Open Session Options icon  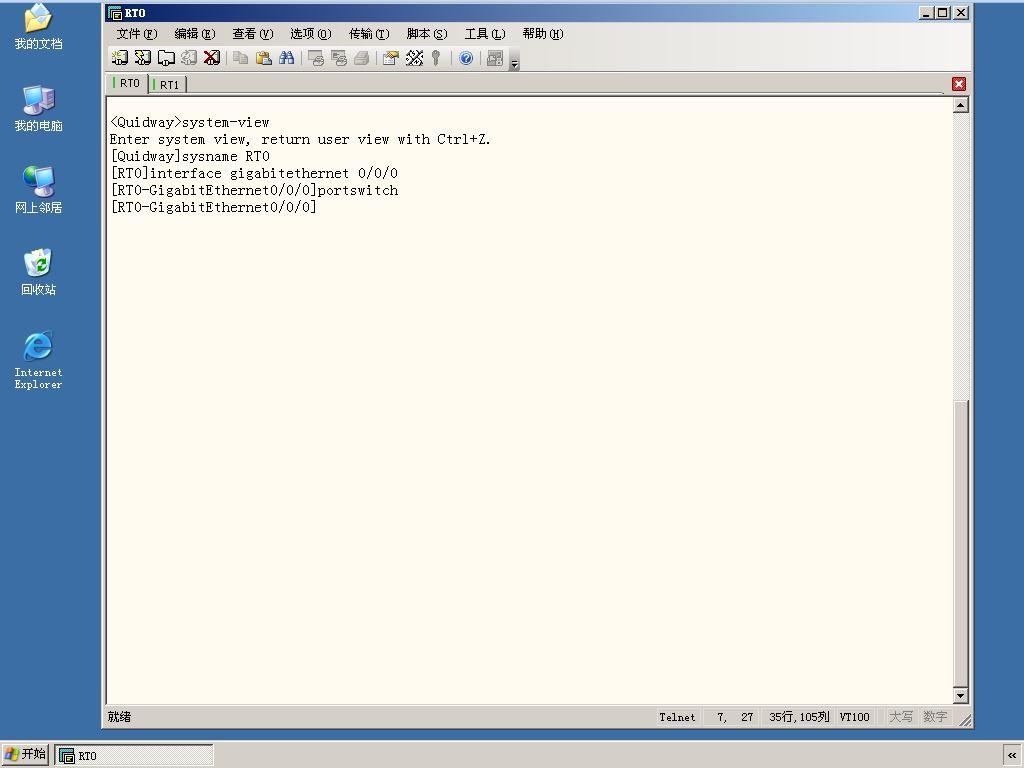[x=391, y=58]
